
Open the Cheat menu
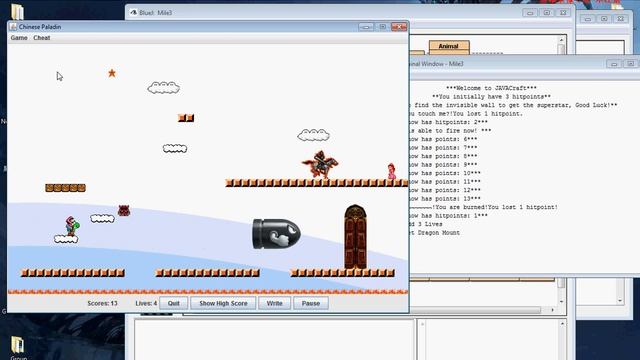pyautogui.click(x=42, y=38)
